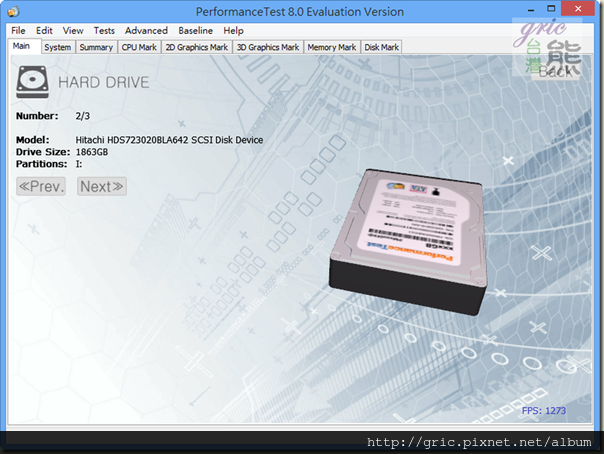Click the Back button
The height and width of the screenshot is (454, 604).
click(x=555, y=71)
